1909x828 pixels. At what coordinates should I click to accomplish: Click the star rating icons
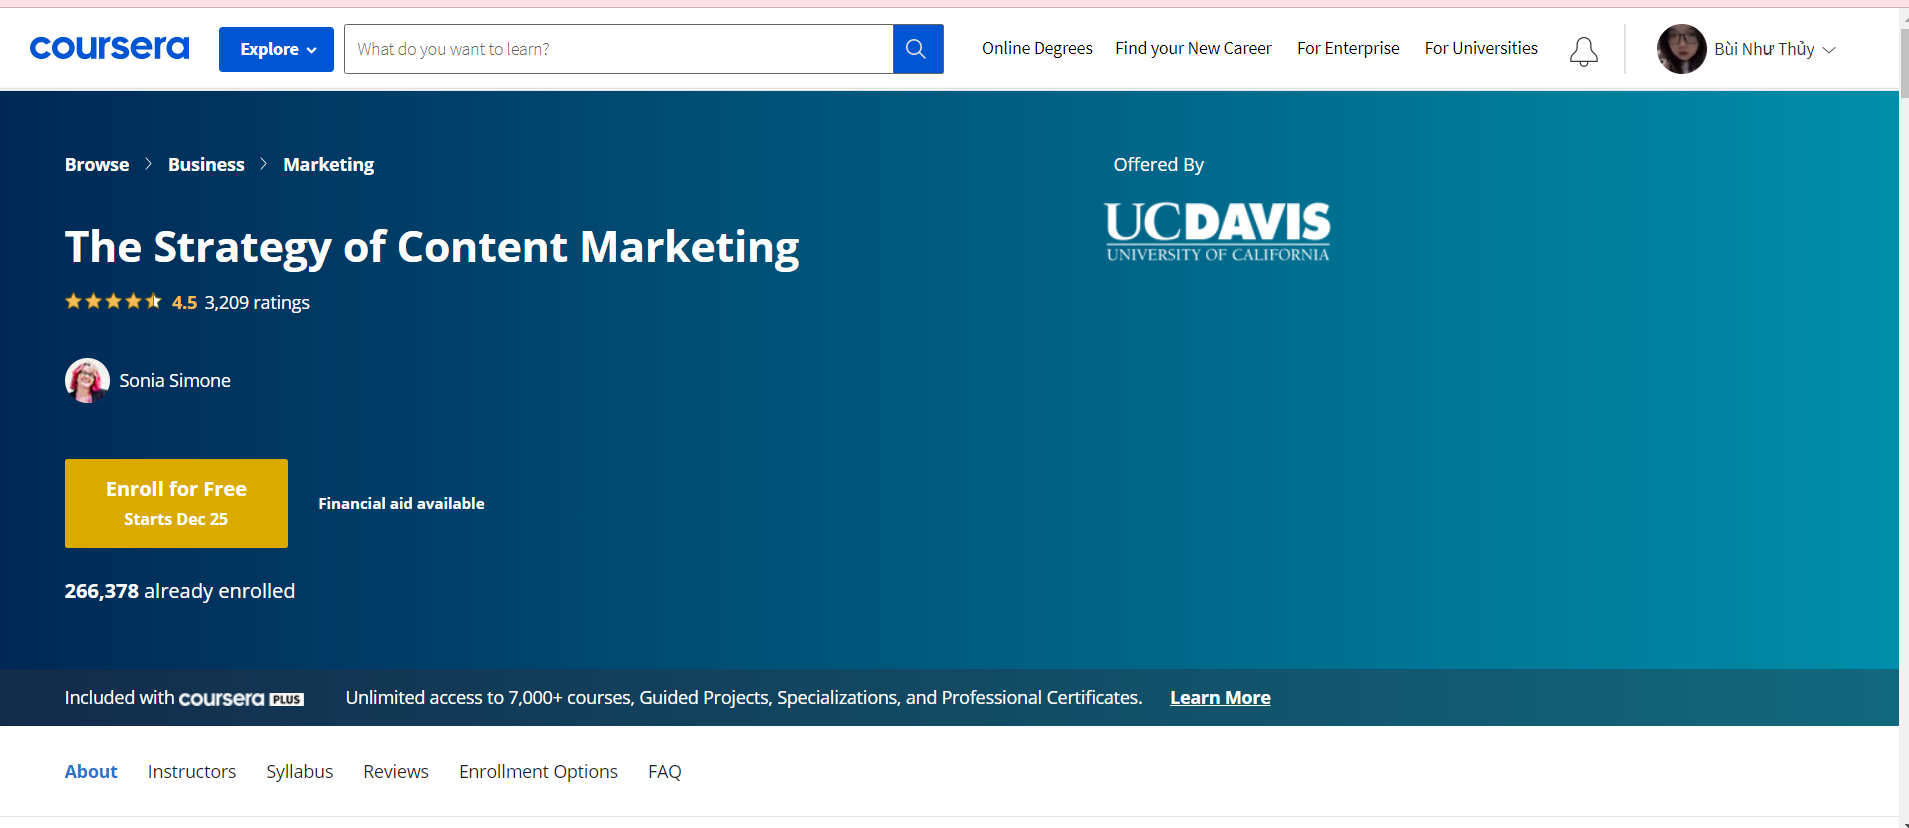coord(113,301)
